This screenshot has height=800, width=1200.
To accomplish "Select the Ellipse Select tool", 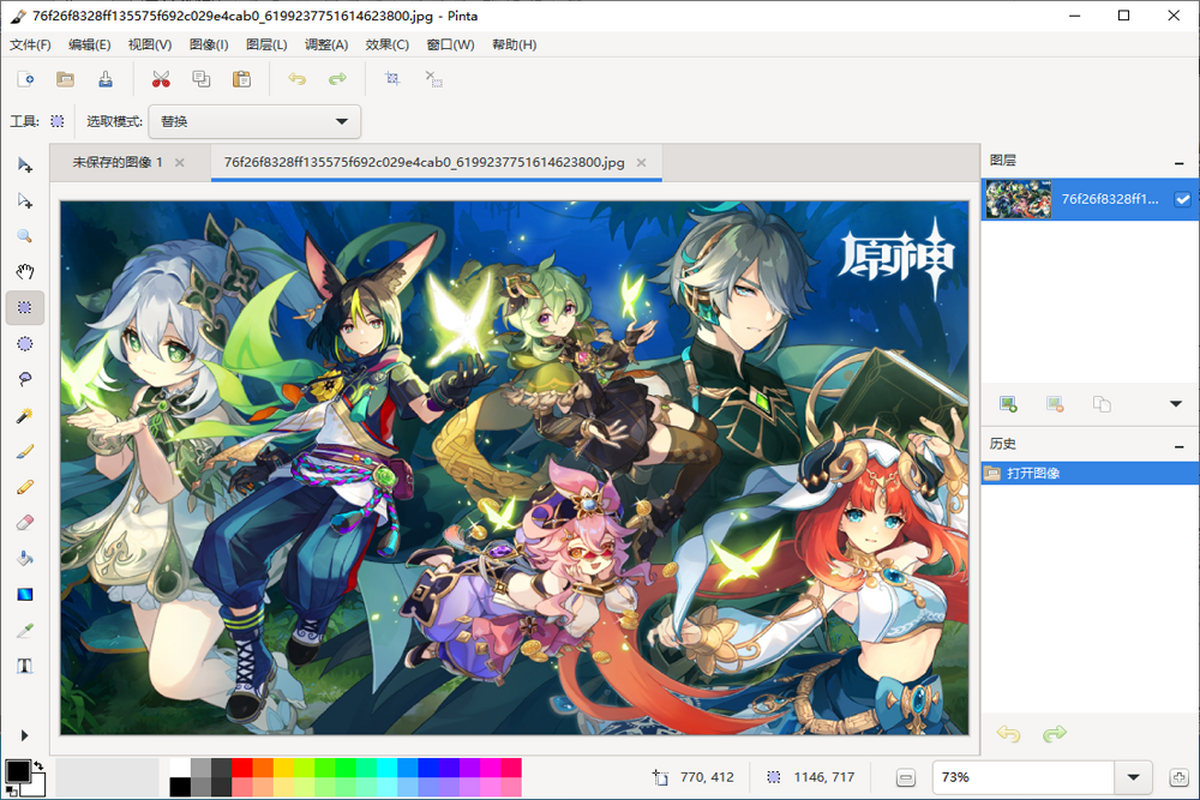I will point(25,343).
